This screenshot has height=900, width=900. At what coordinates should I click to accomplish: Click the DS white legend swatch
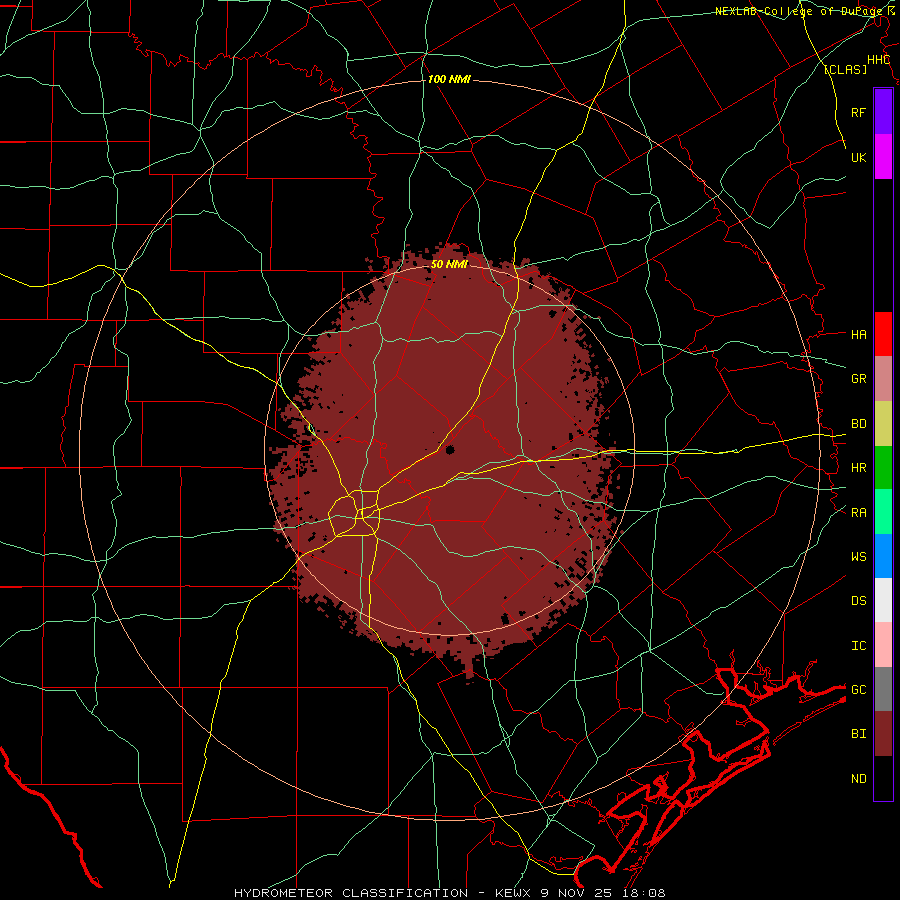(x=883, y=600)
